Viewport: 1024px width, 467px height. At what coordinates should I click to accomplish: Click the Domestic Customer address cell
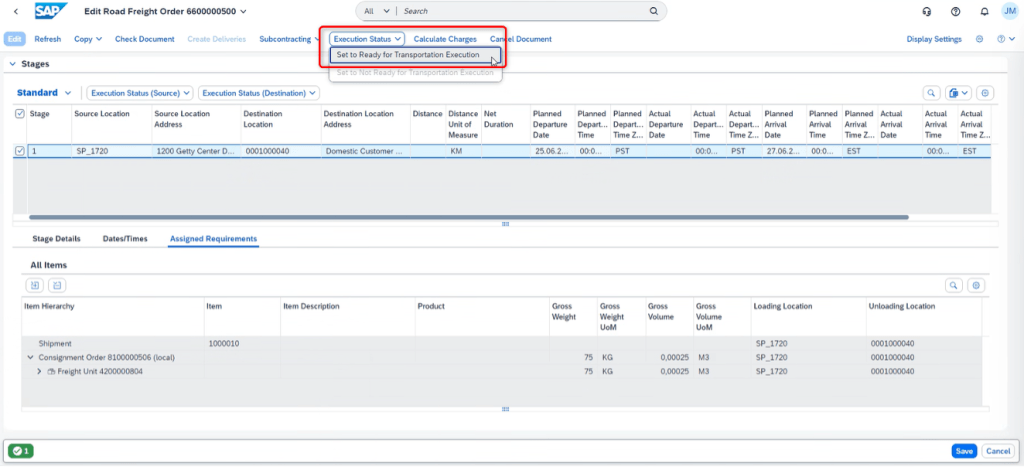coord(366,151)
